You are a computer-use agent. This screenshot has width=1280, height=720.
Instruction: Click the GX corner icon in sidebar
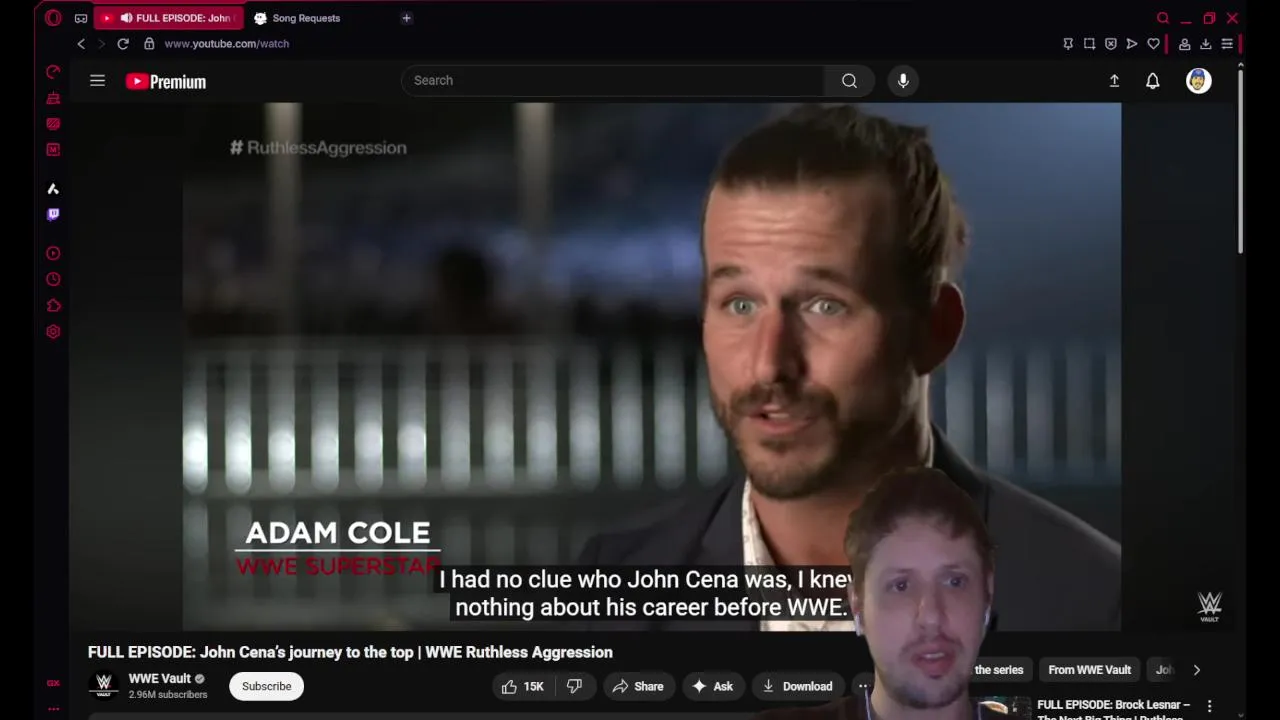pos(53,684)
